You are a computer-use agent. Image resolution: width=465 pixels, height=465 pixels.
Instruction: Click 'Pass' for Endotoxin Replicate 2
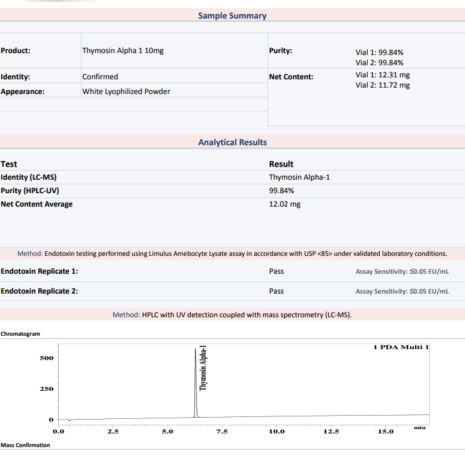pos(276,291)
